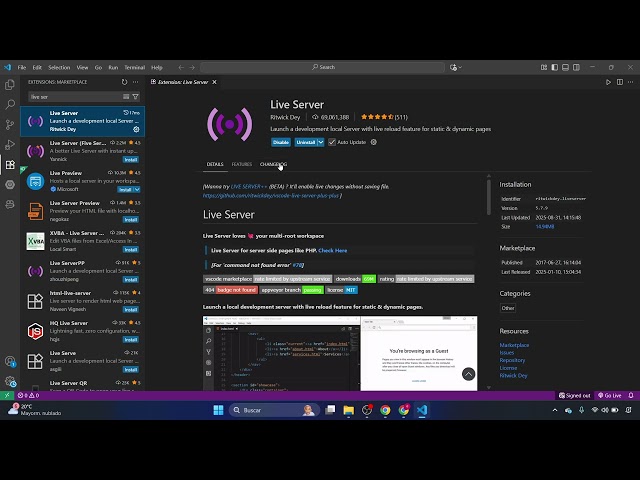Switch to the Features tab
640x480 pixels.
242,164
